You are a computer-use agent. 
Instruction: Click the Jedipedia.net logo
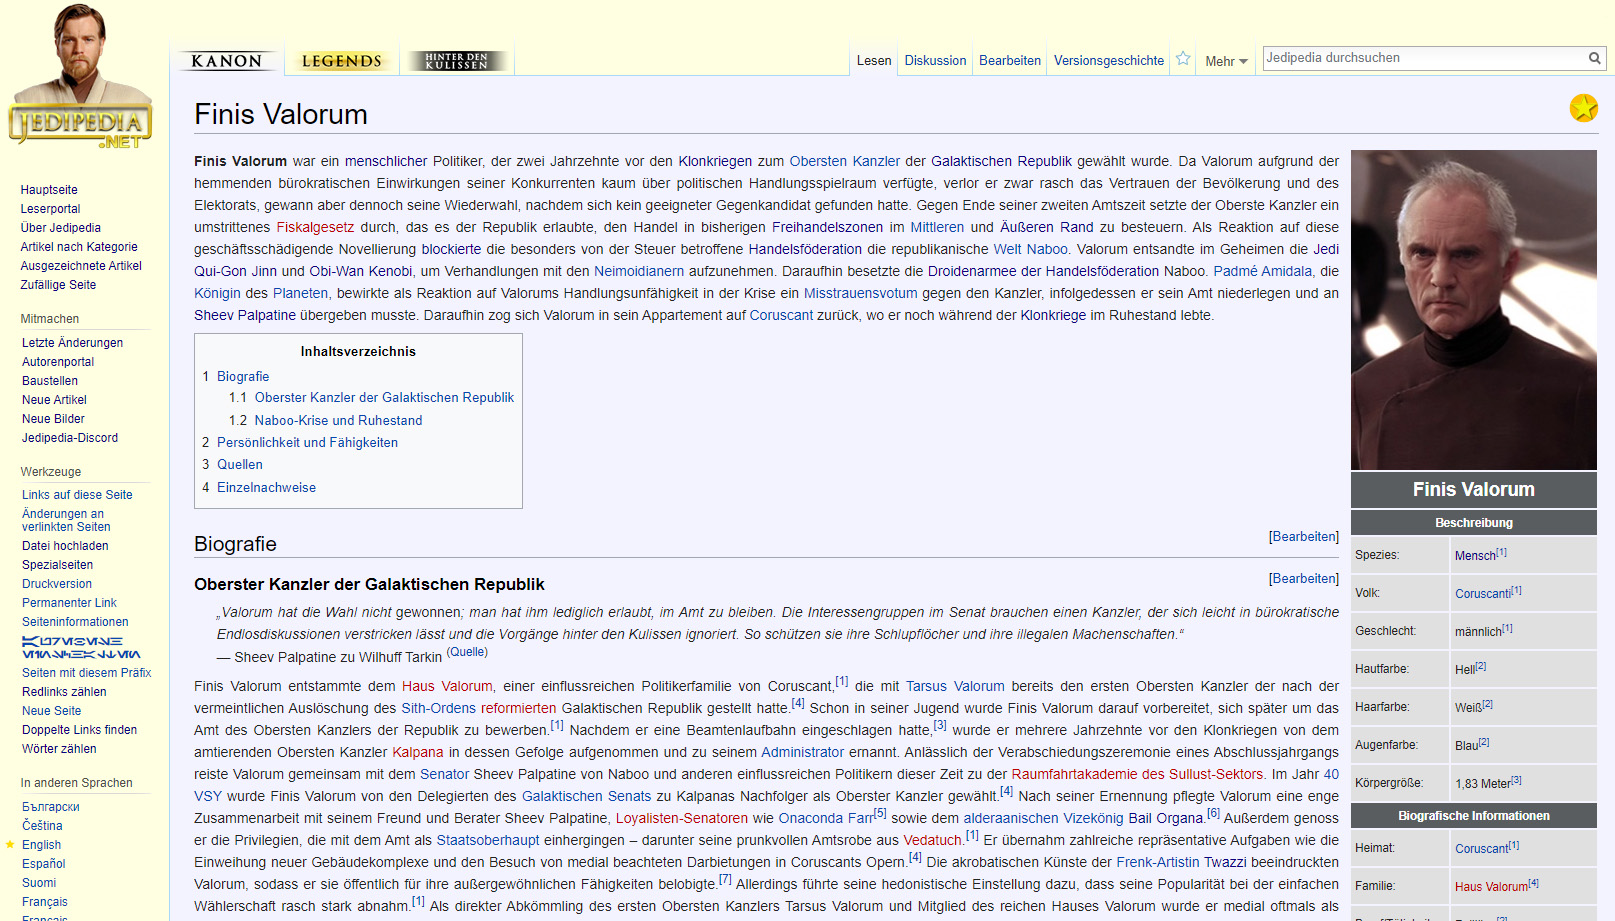(x=80, y=77)
